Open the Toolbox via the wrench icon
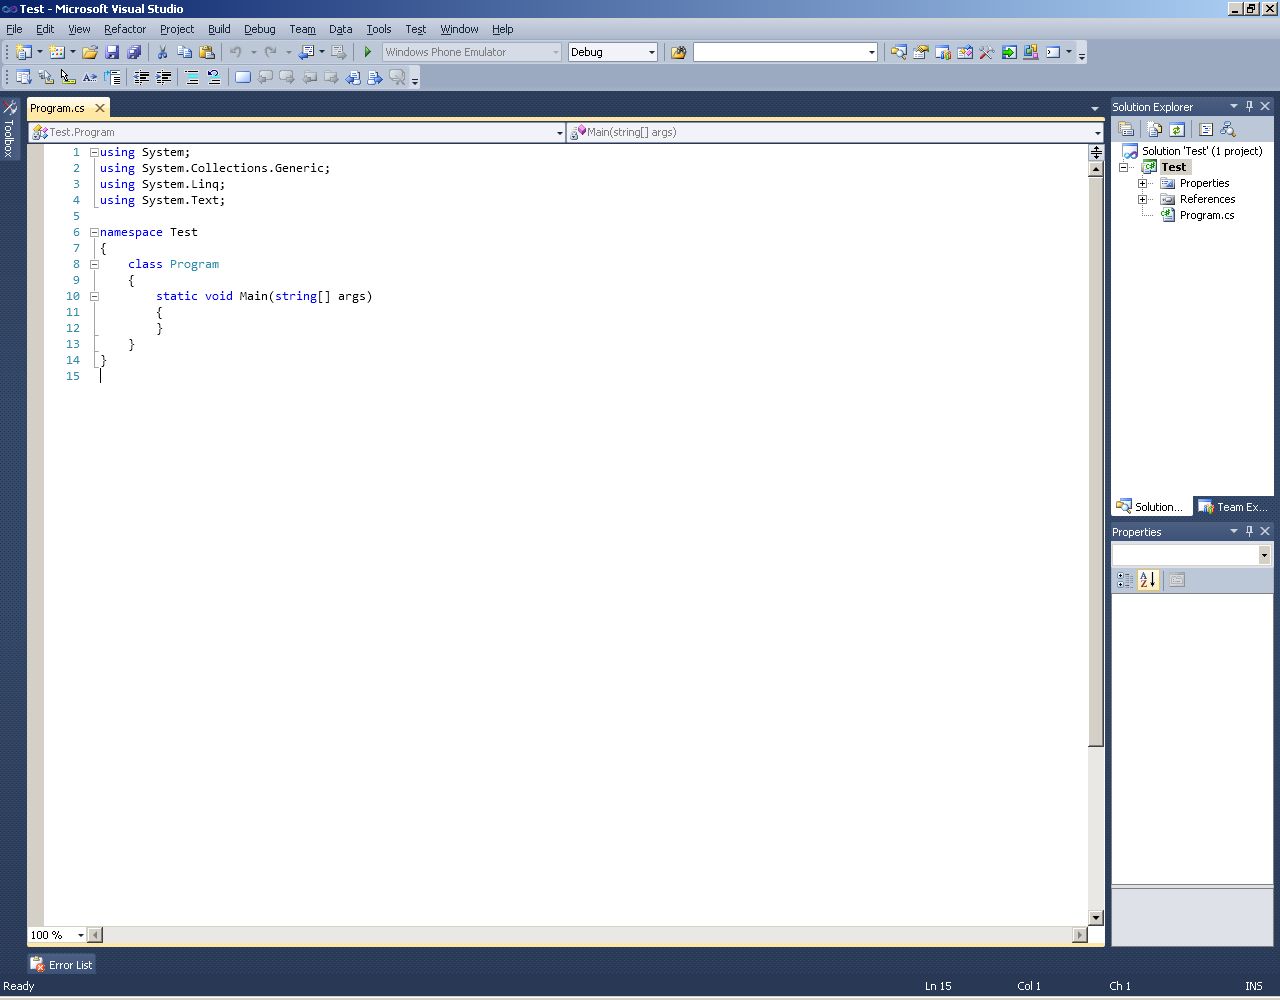 coord(987,52)
